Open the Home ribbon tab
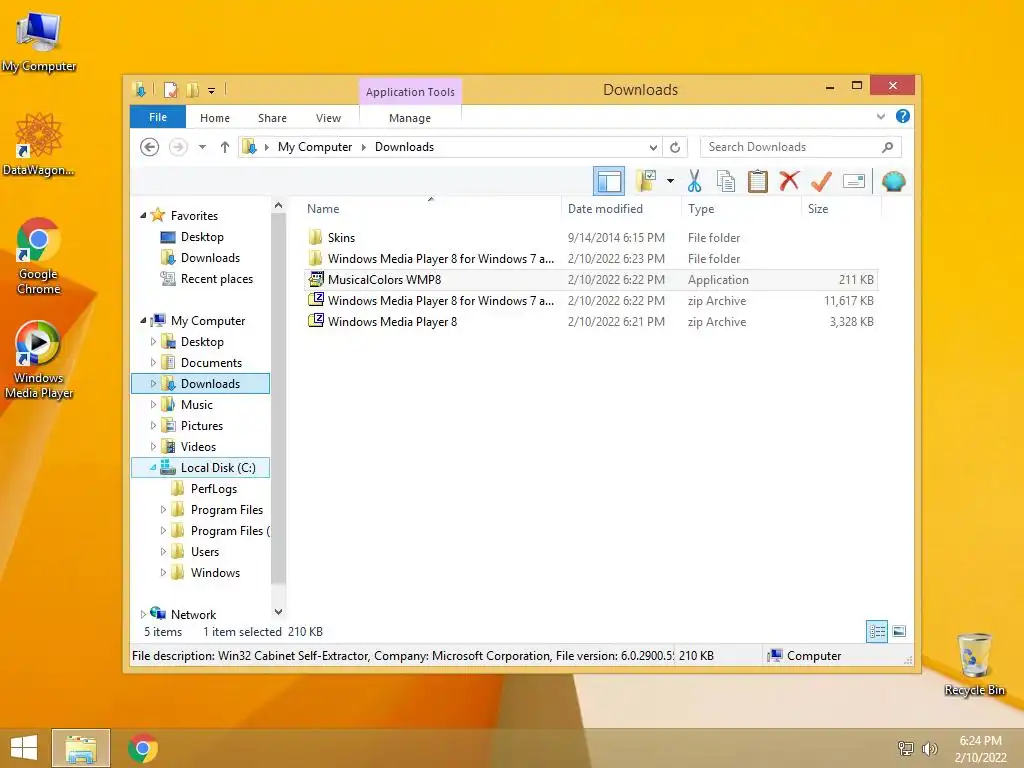 click(x=215, y=118)
